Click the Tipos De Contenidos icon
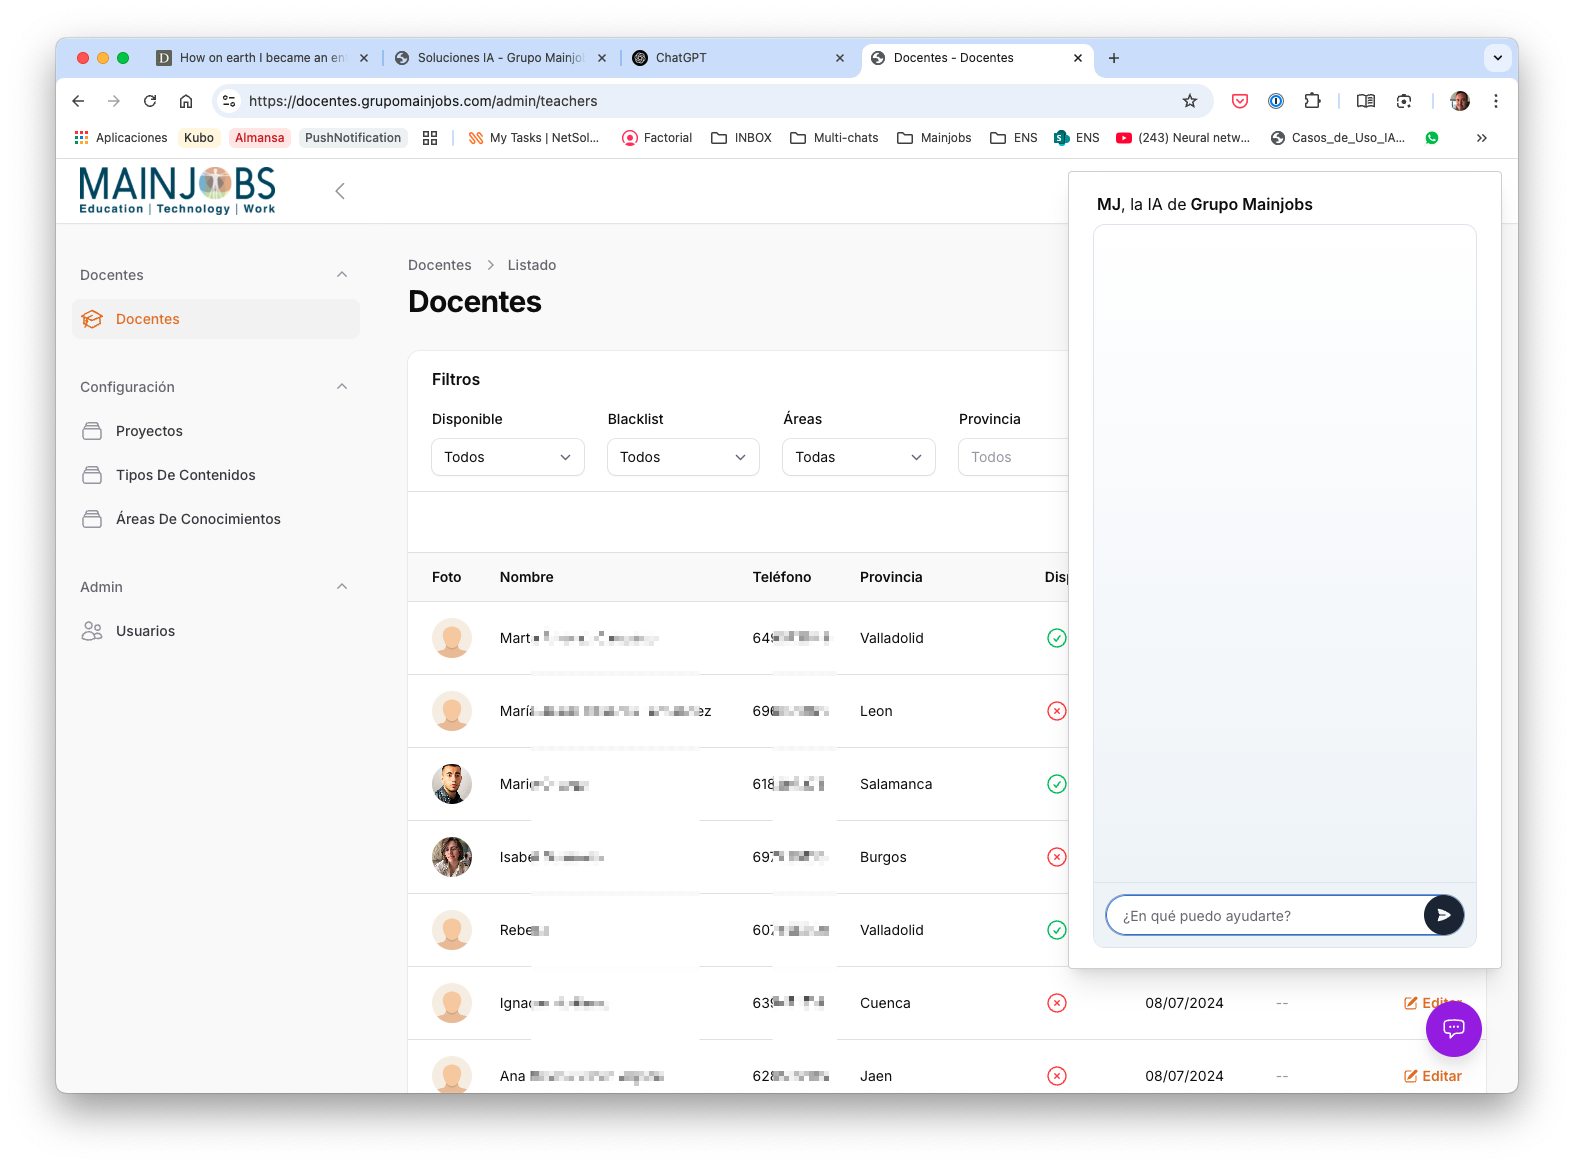Screen dimensions: 1574x1167 coord(92,475)
